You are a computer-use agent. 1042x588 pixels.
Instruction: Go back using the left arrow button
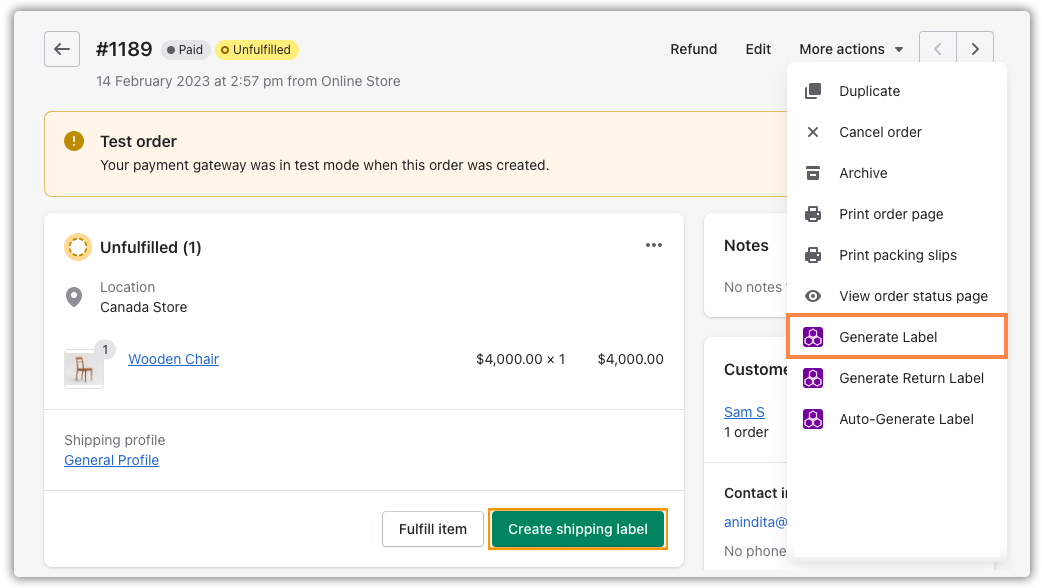click(x=62, y=49)
